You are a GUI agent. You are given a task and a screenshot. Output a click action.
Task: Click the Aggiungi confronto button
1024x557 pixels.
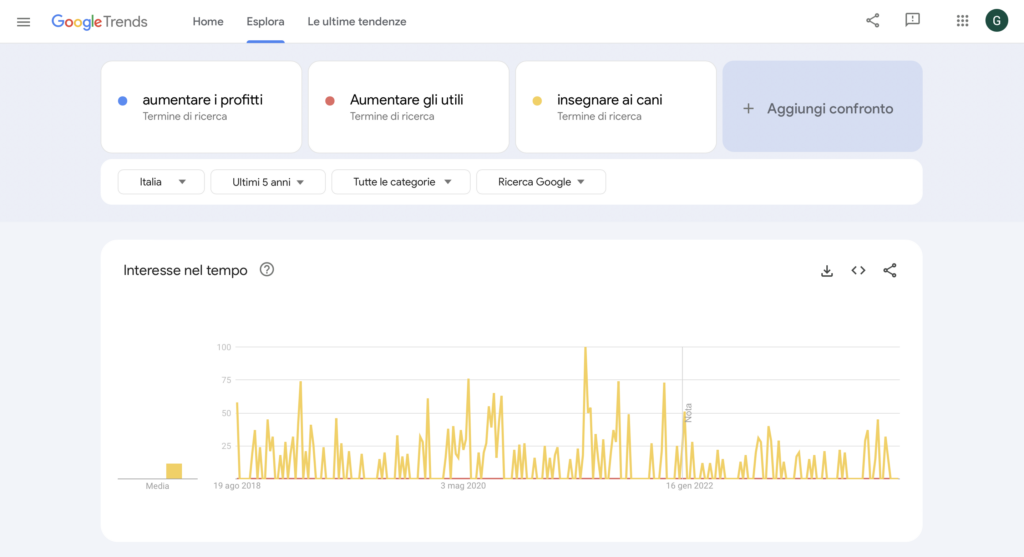822,108
